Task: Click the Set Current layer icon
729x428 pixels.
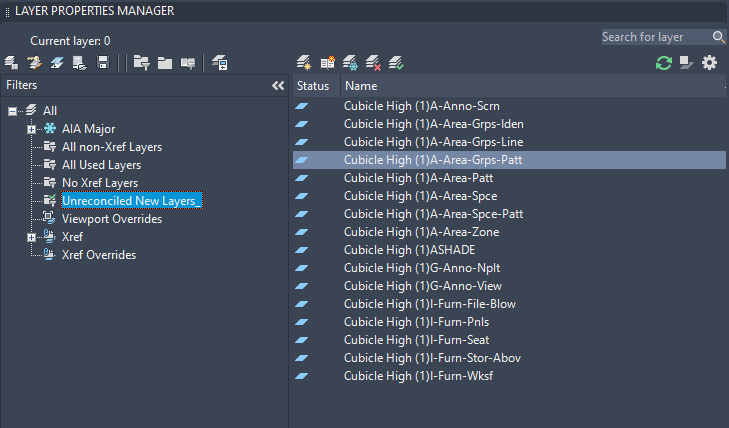Action: click(x=396, y=63)
